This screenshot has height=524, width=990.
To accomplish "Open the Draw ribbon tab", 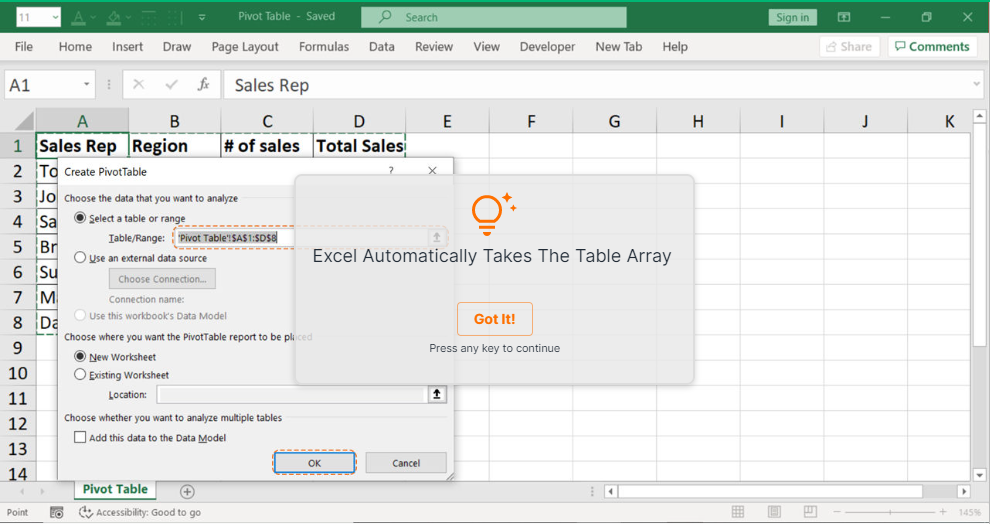I will [177, 47].
